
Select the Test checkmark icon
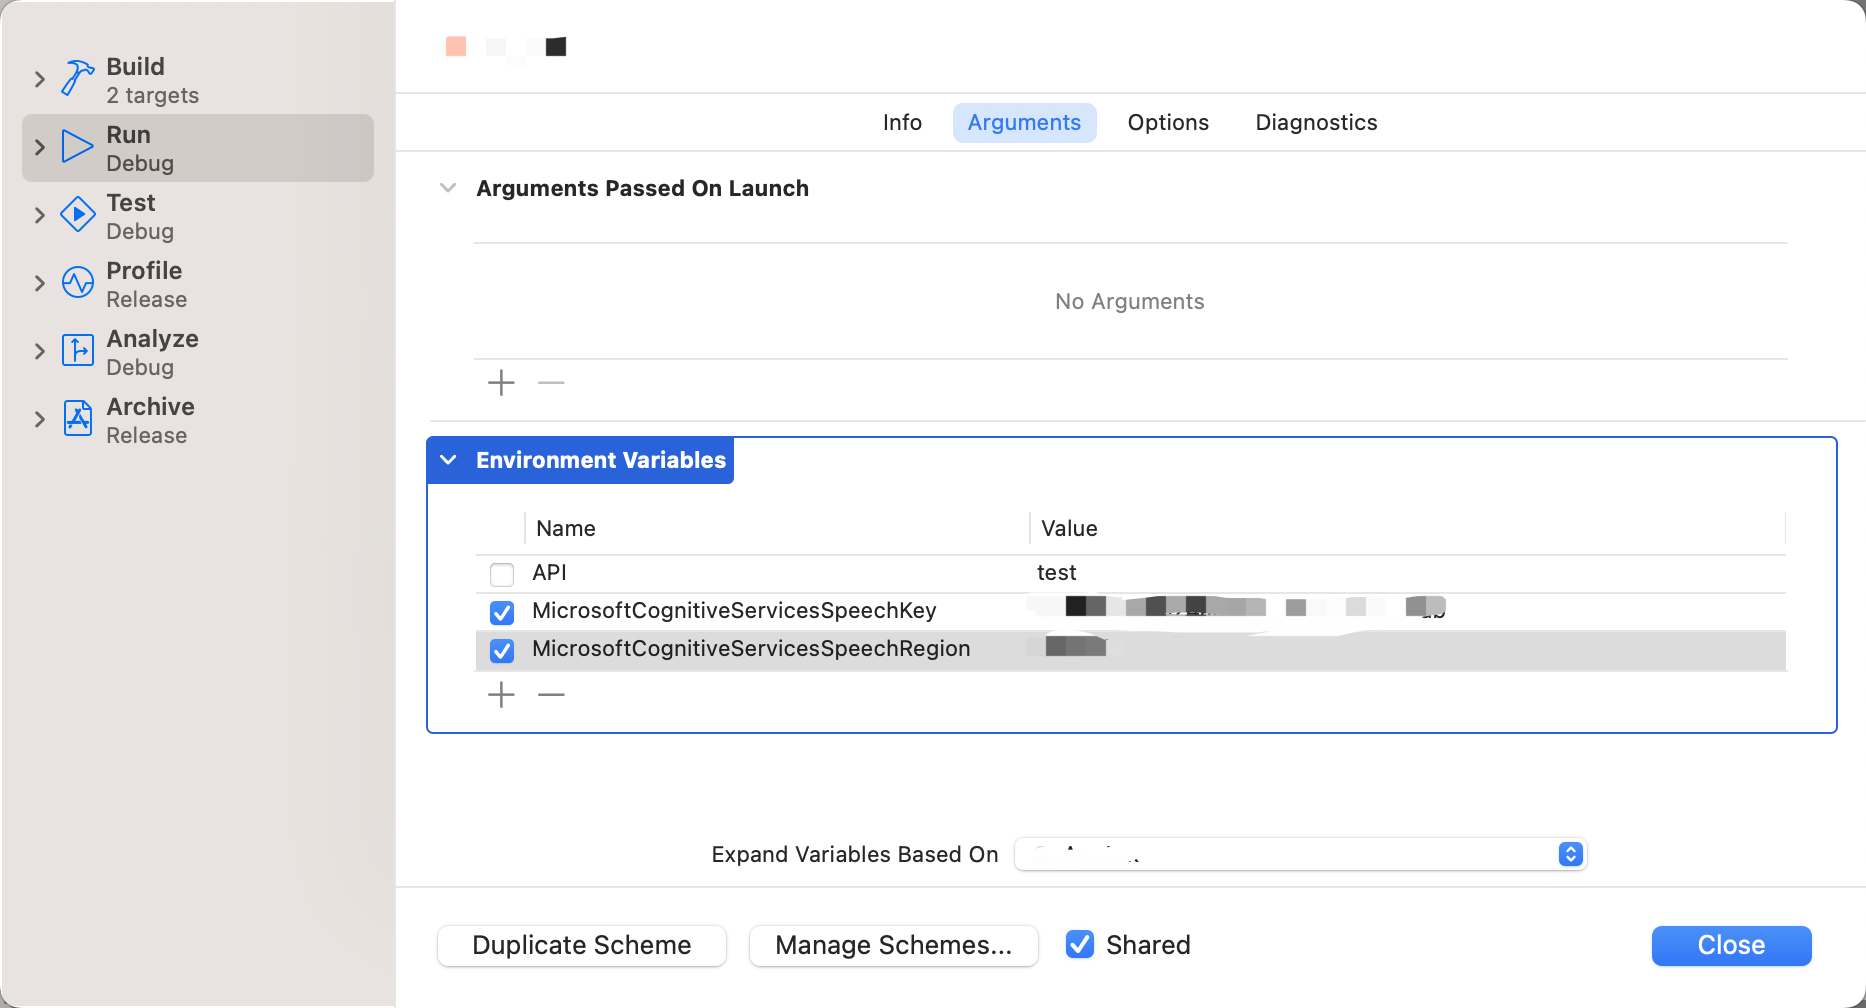click(x=77, y=214)
